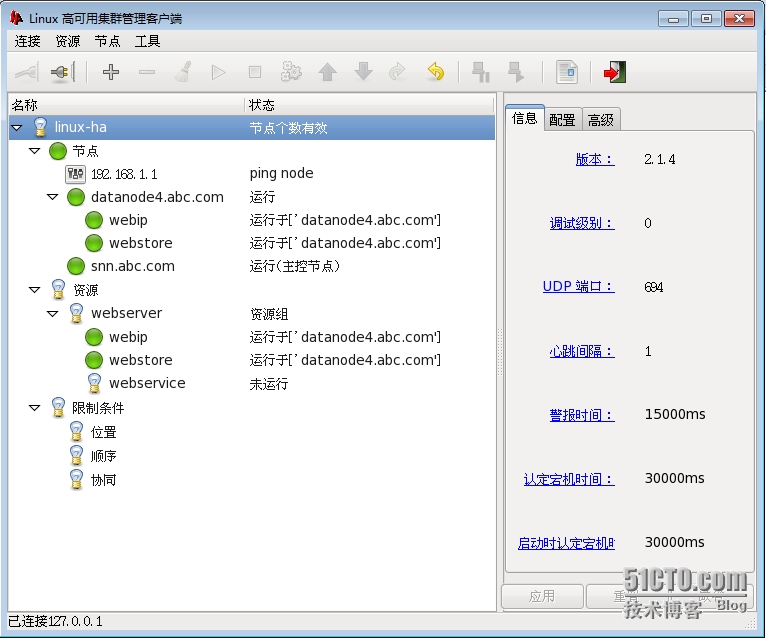
Task: Click lightbulb icon beside 位置 constraint
Action: (x=76, y=432)
